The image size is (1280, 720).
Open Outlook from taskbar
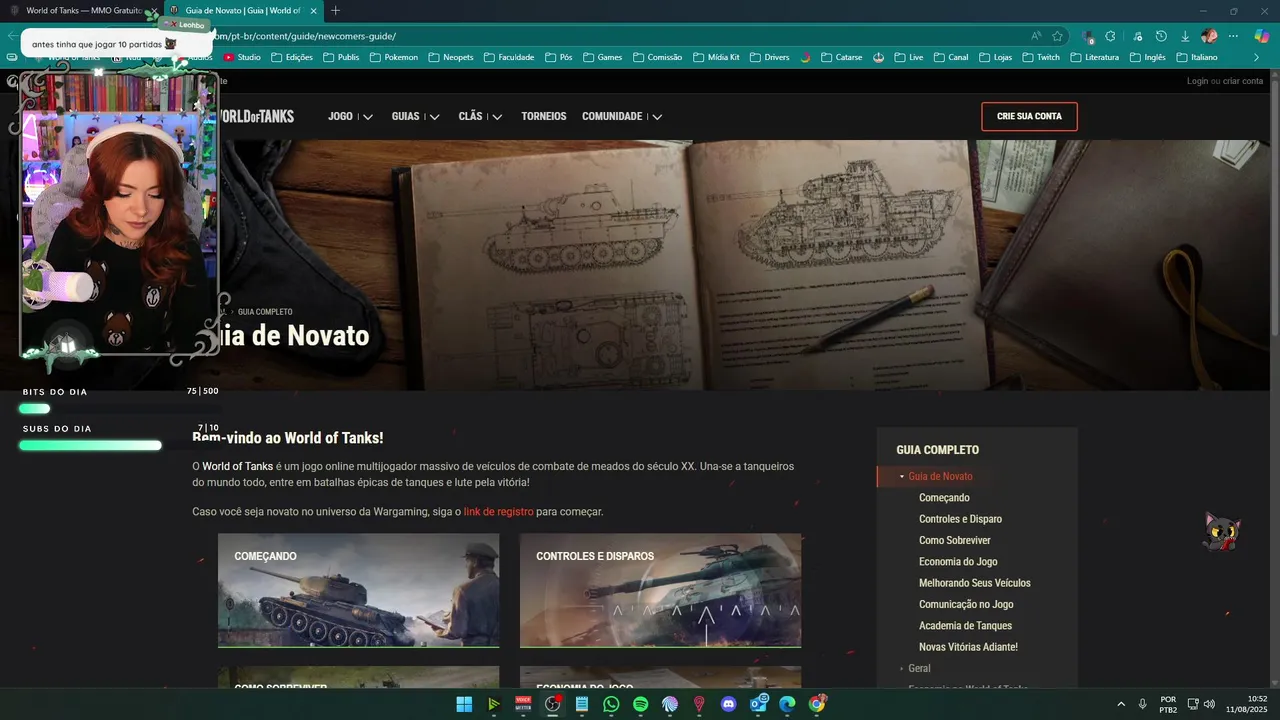click(x=759, y=704)
